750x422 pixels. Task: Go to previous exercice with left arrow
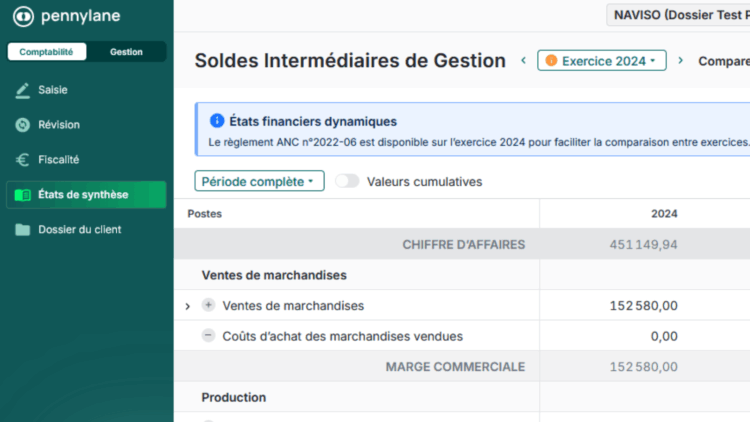click(x=523, y=61)
